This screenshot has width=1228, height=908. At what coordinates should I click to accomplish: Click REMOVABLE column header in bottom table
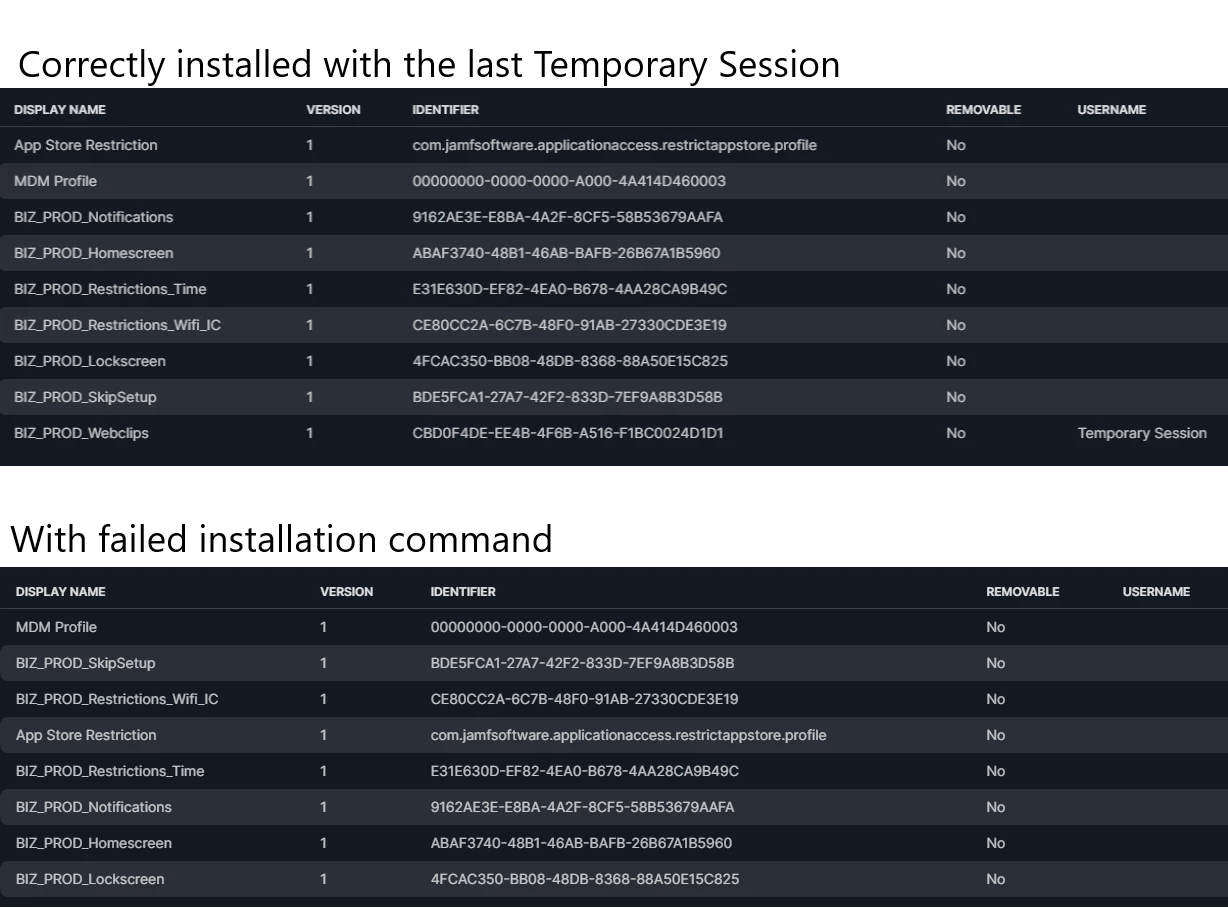(1022, 591)
